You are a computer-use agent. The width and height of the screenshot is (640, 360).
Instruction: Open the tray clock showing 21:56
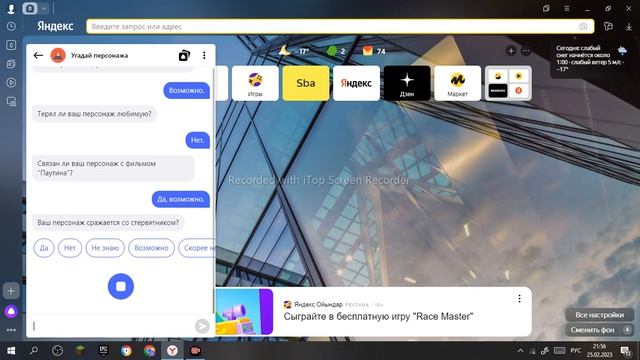click(x=600, y=351)
